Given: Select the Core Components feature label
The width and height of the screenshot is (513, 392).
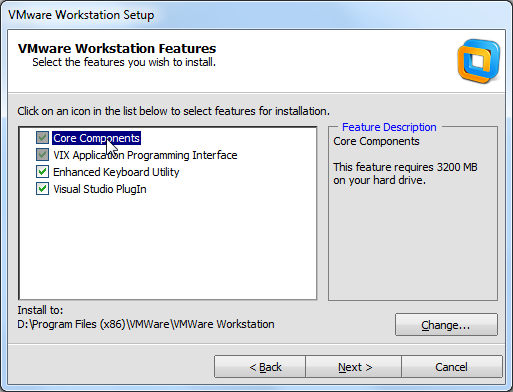Looking at the screenshot, I should pos(96,138).
